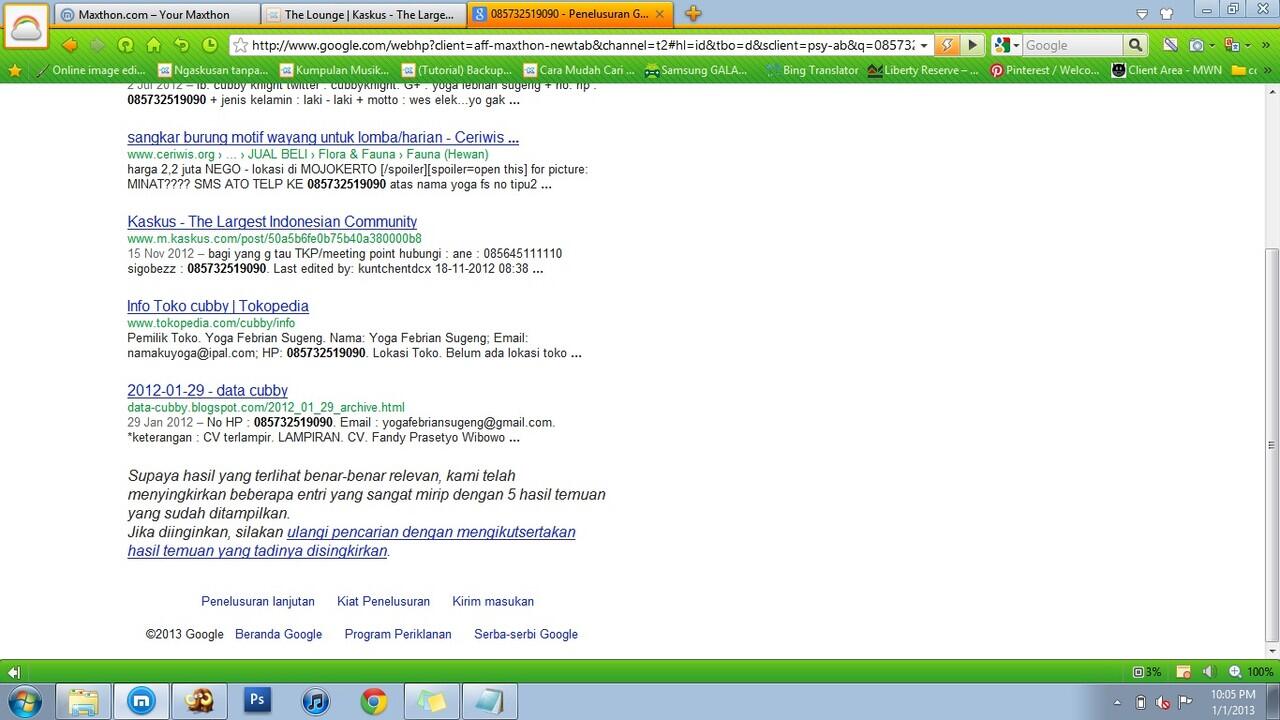1280x720 pixels.
Task: Open the Pinterest / Welcome bookmark
Action: 1044,70
